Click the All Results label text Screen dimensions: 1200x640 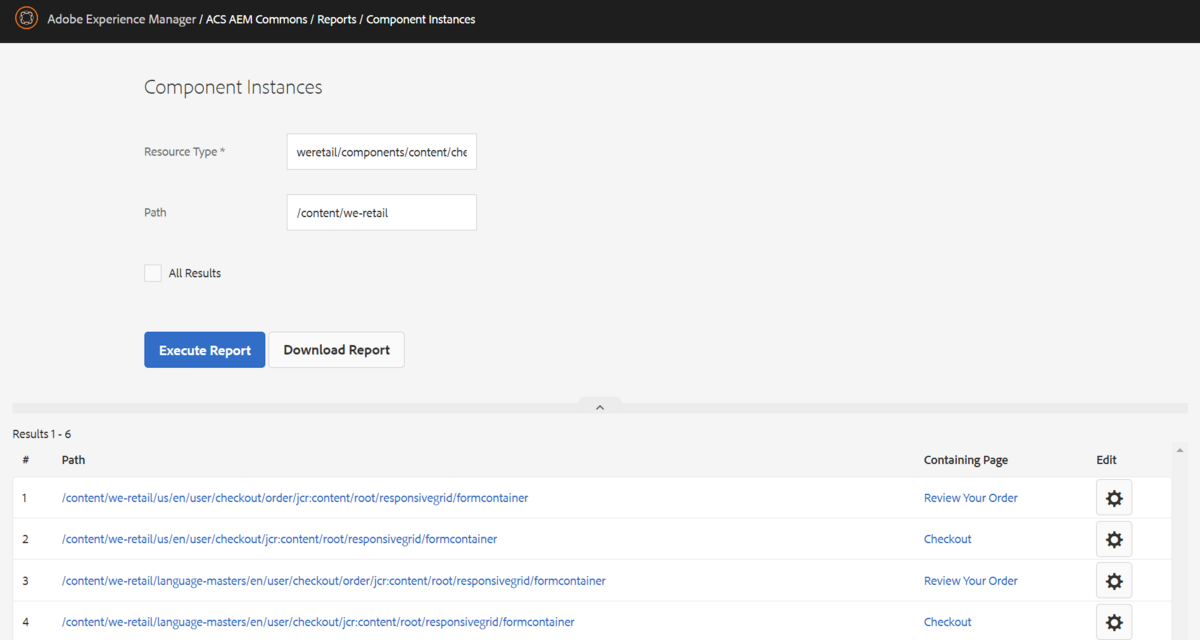click(x=195, y=273)
